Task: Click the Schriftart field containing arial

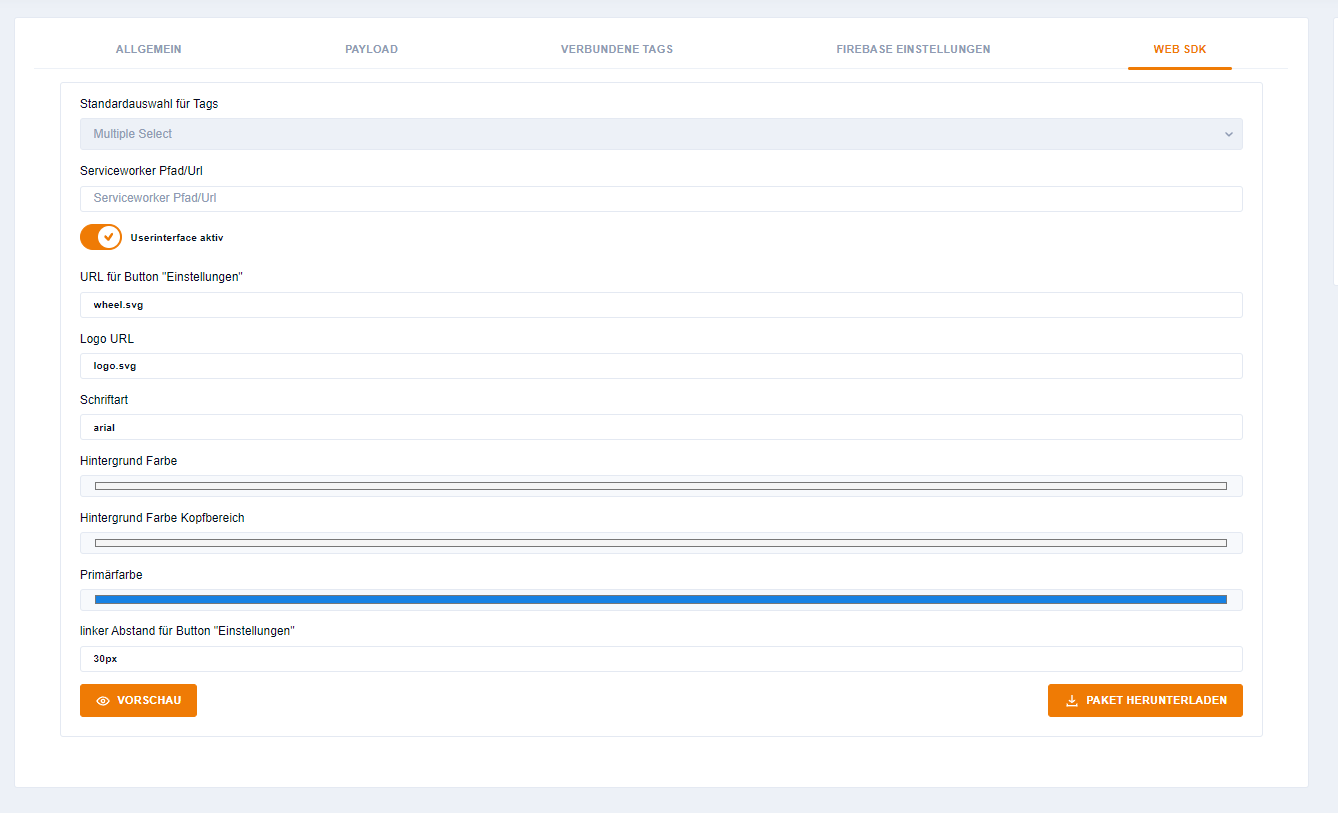Action: (661, 427)
